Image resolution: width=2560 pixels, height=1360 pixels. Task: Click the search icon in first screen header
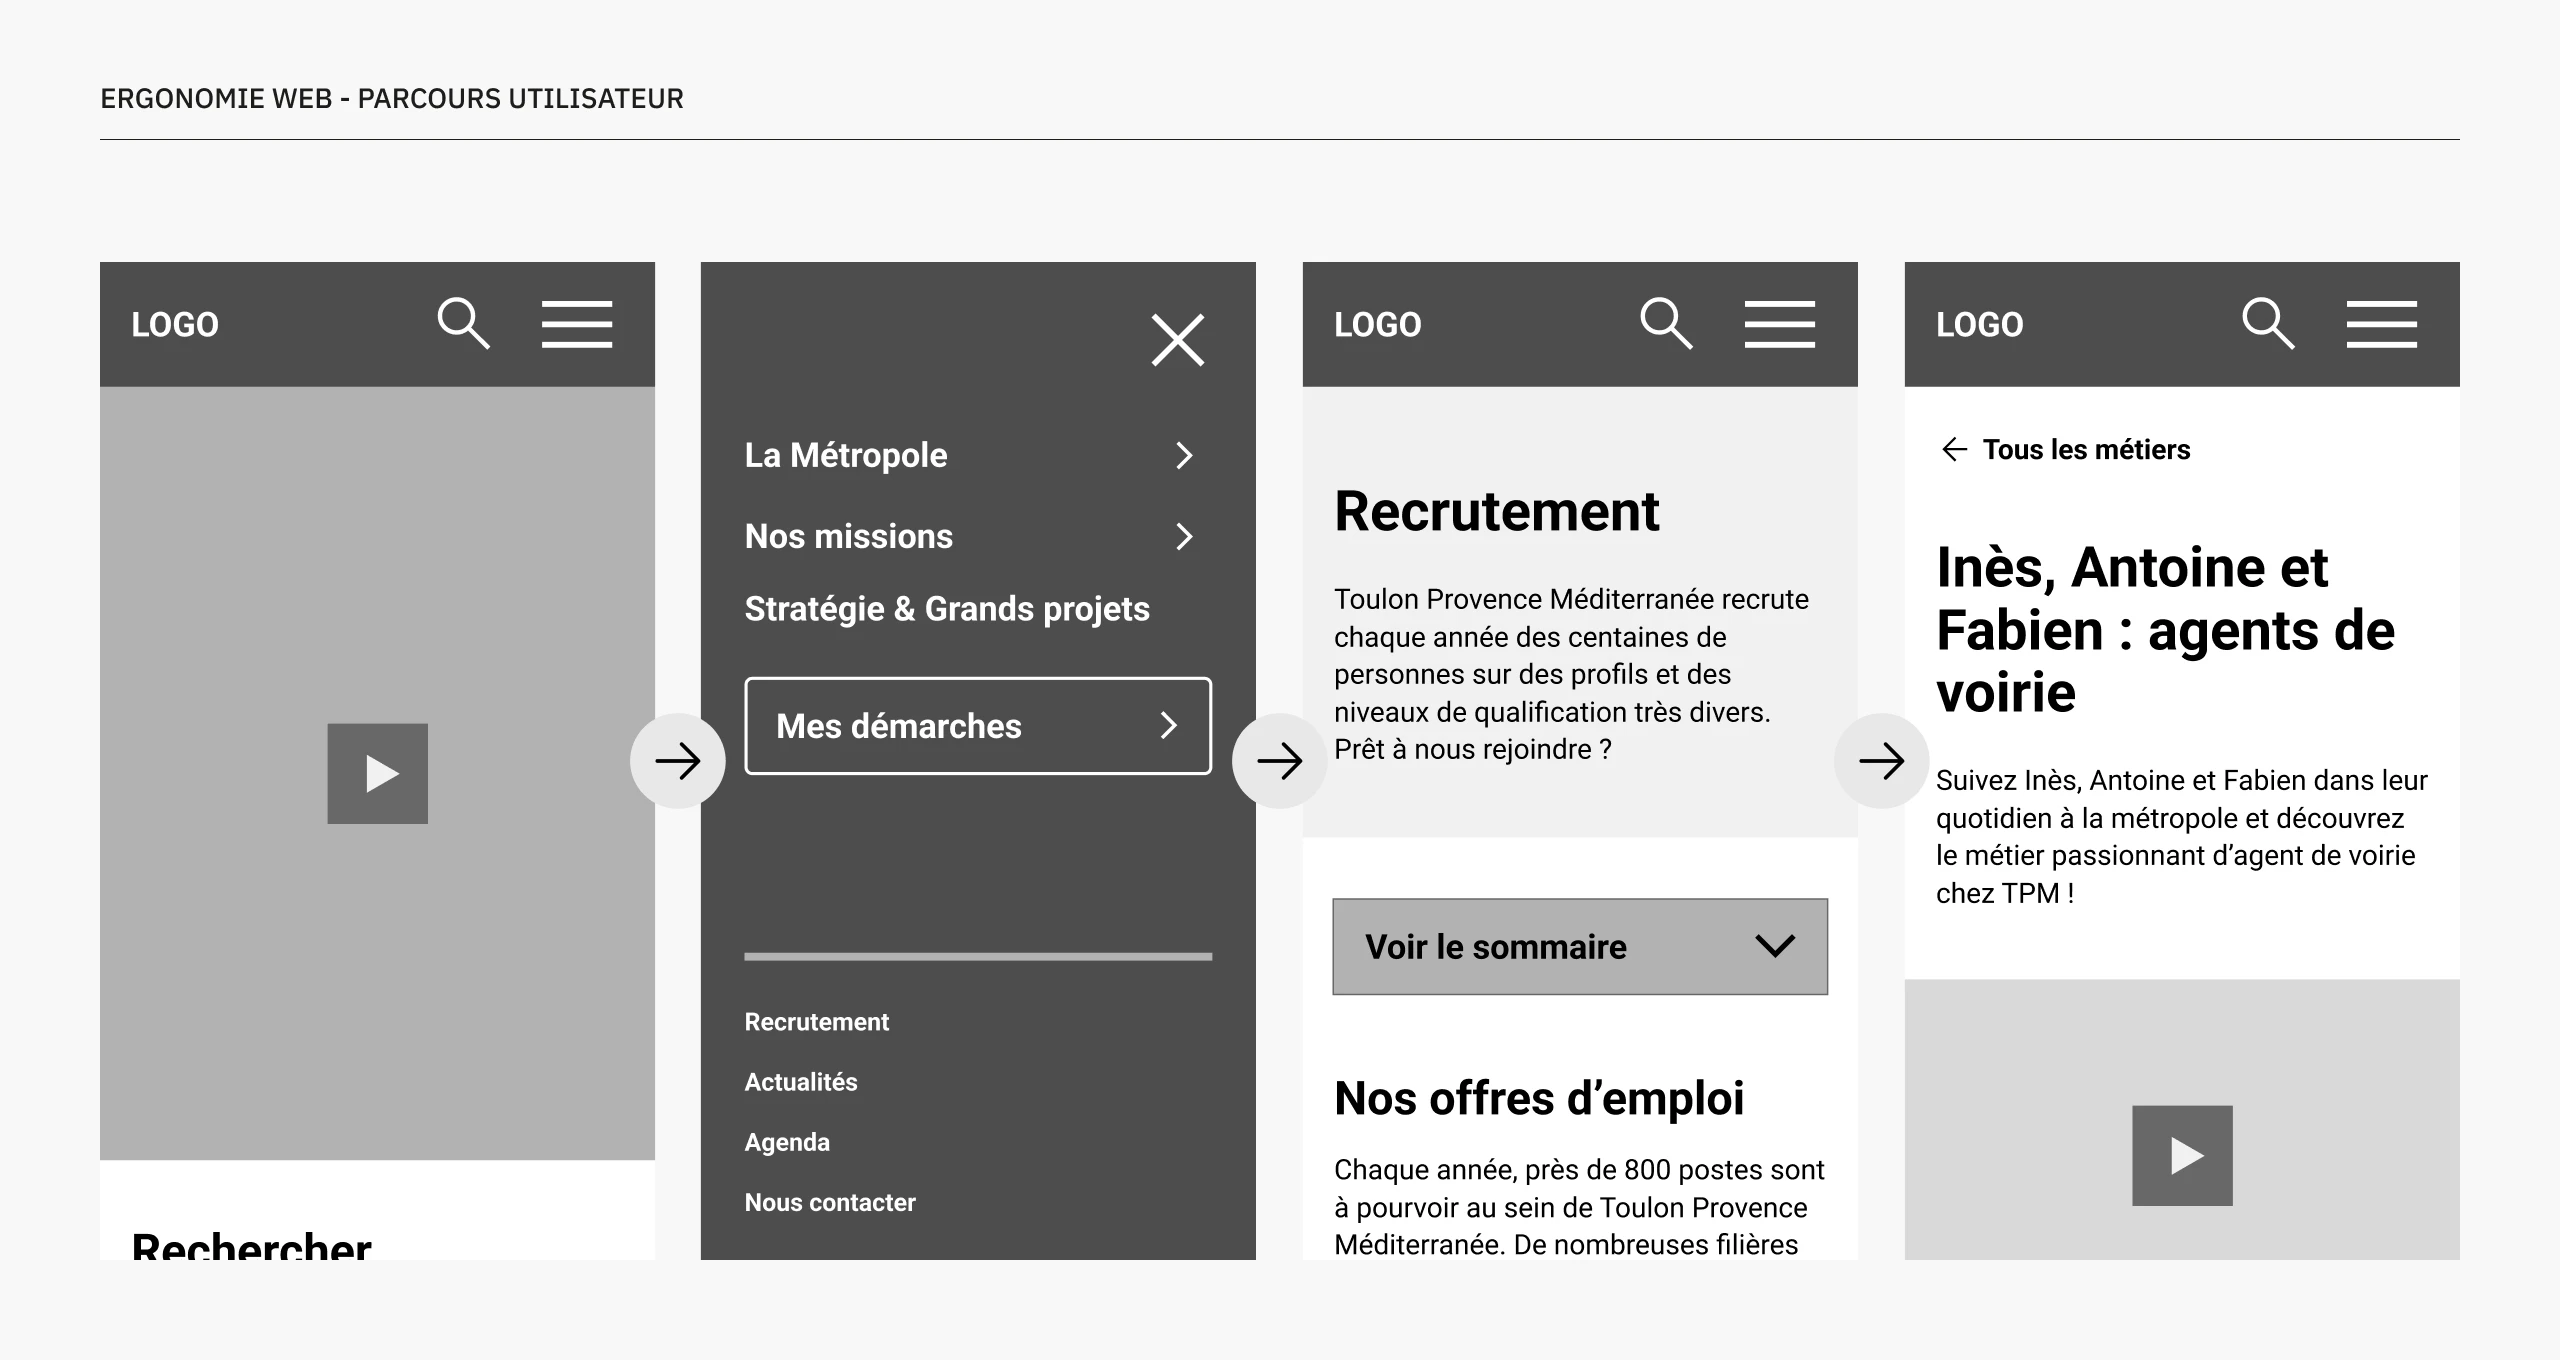tap(464, 323)
